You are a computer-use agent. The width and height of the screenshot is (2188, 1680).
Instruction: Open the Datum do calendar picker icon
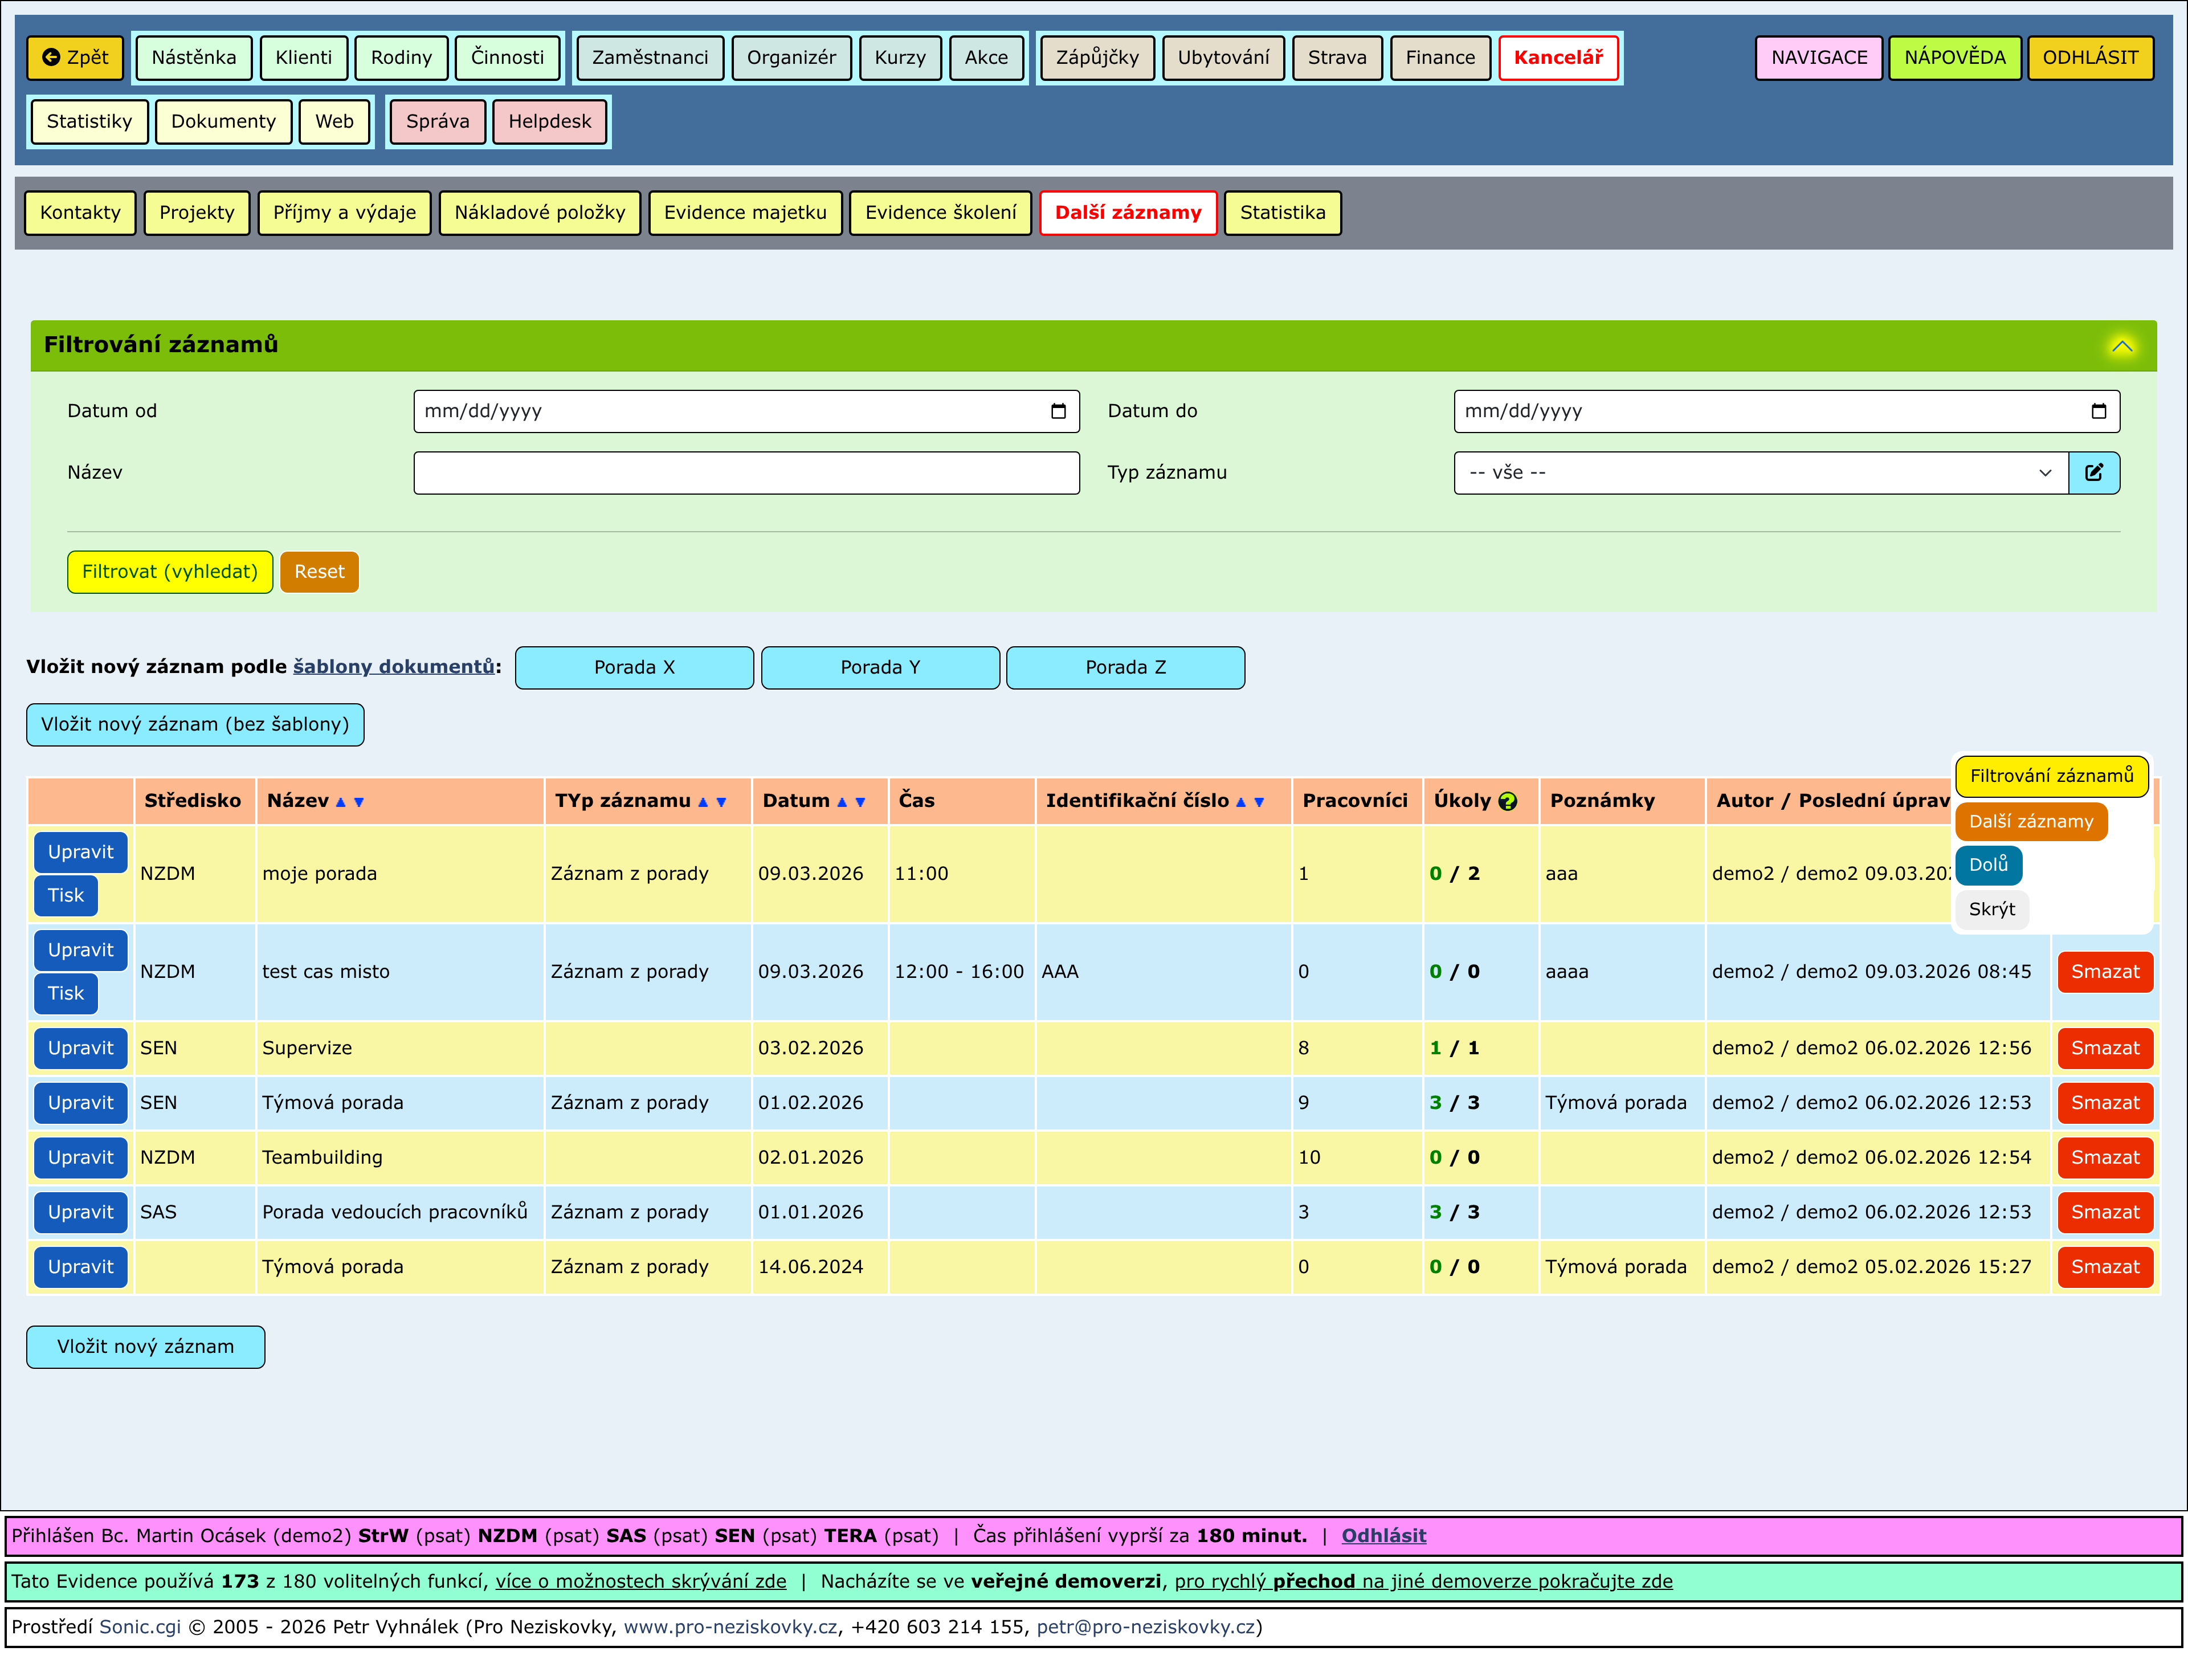point(2098,411)
